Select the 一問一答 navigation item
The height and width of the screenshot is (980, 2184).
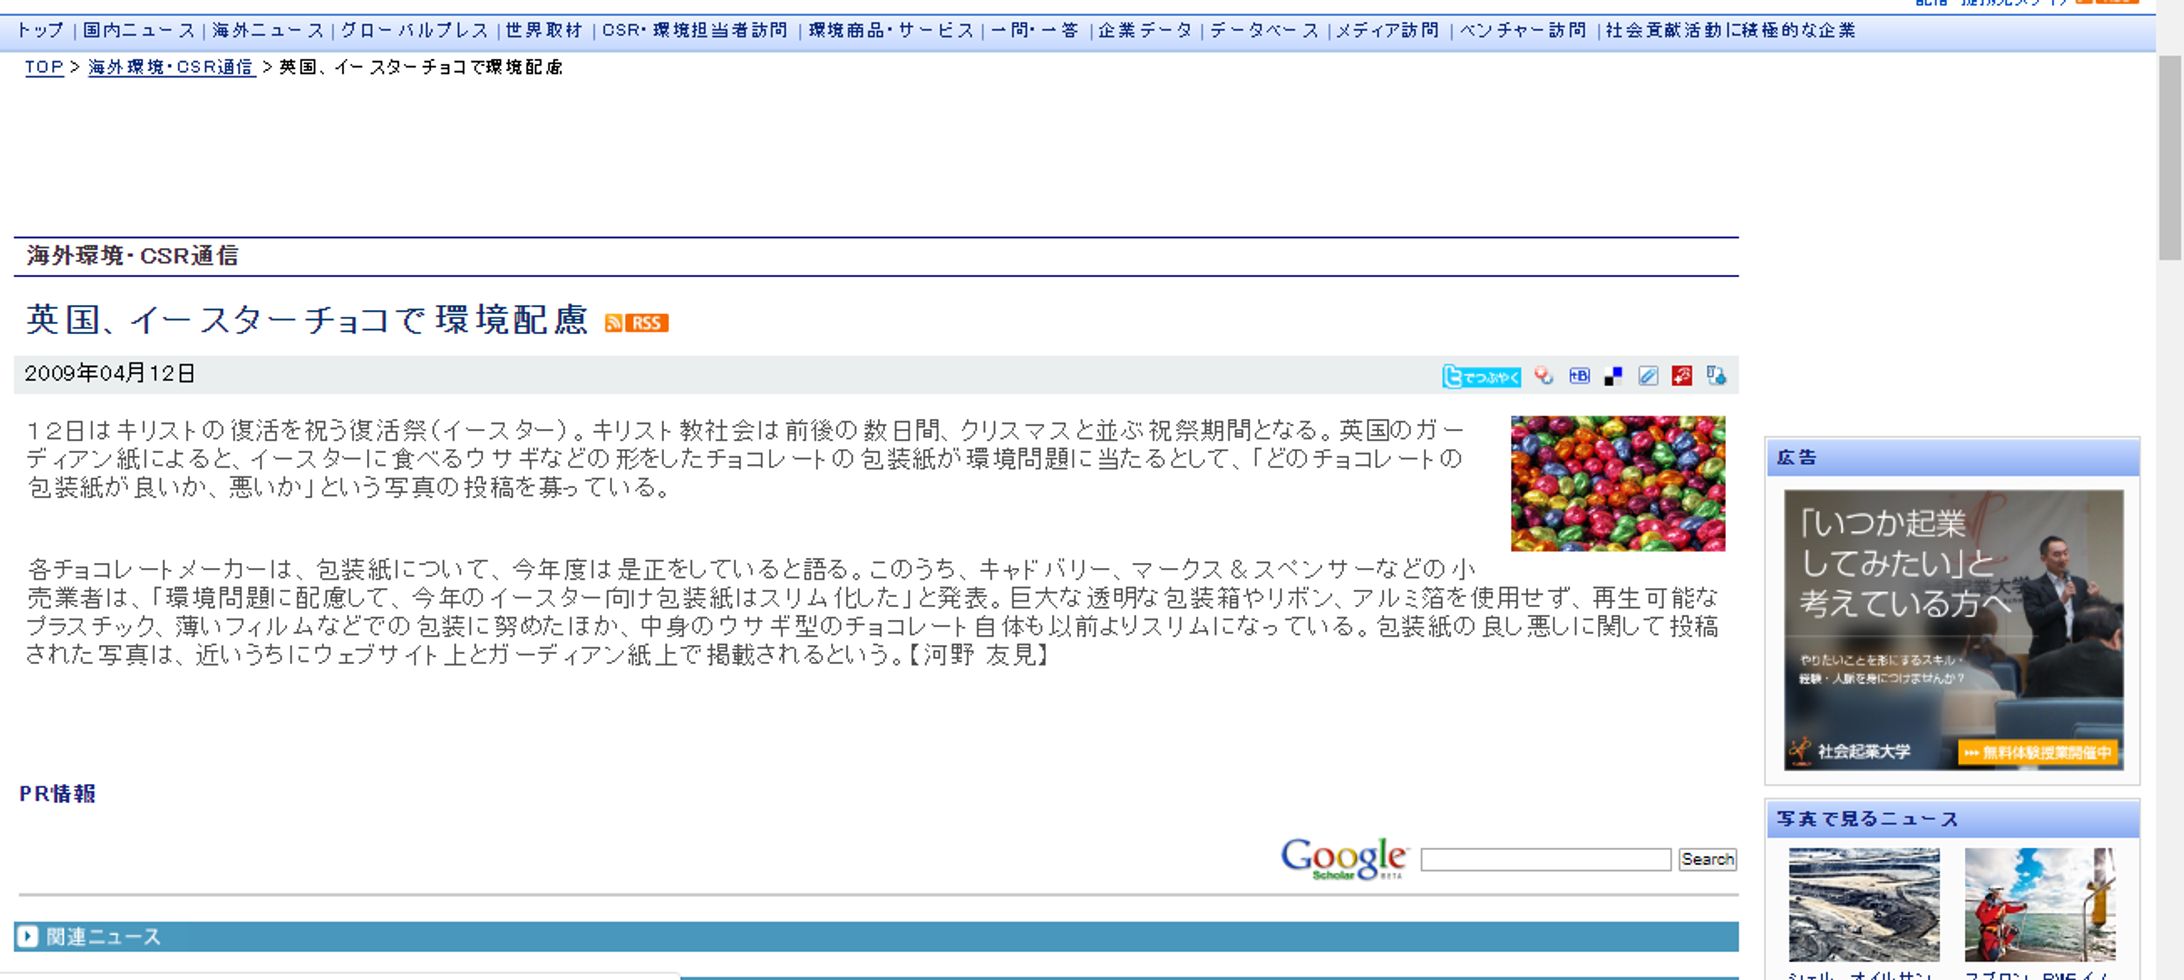point(1034,31)
